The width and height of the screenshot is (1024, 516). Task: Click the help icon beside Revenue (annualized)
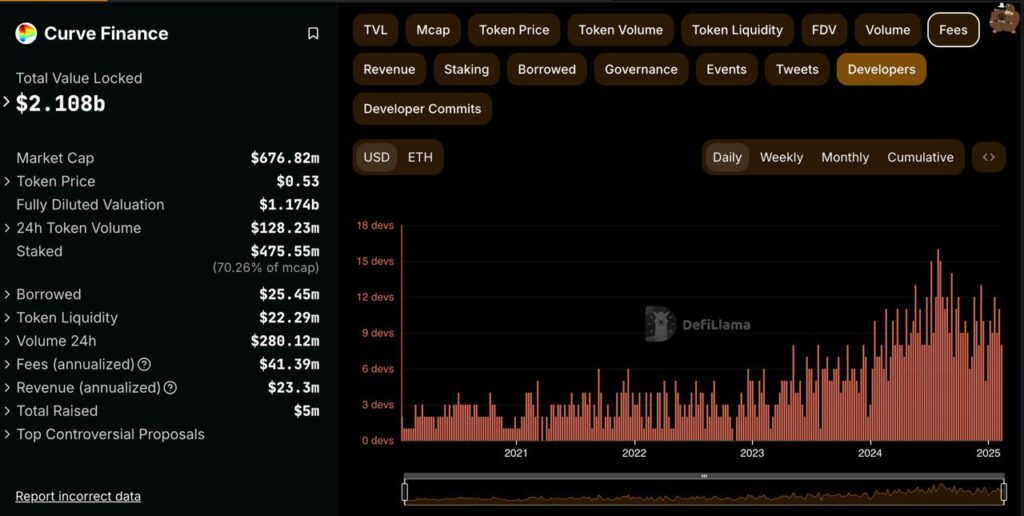click(170, 388)
